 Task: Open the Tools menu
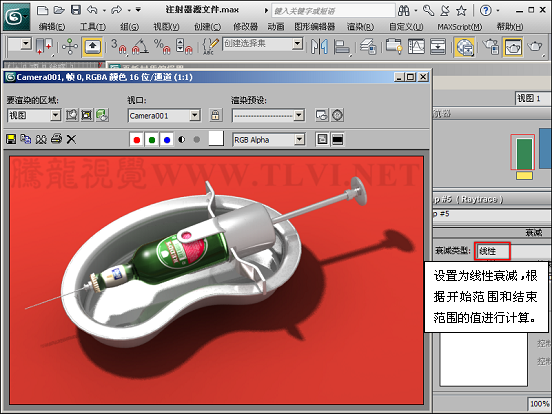point(93,26)
